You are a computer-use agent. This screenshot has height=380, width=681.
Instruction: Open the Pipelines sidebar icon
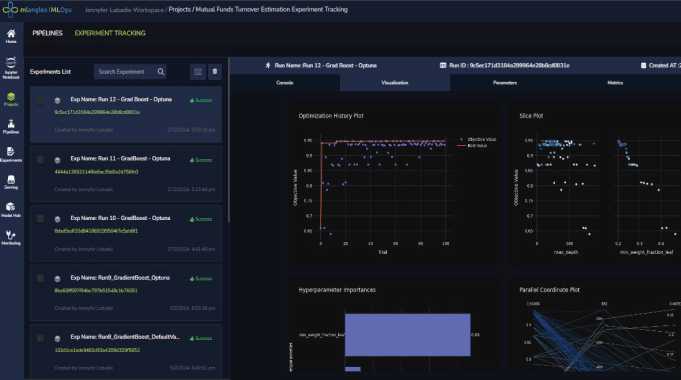[11, 127]
